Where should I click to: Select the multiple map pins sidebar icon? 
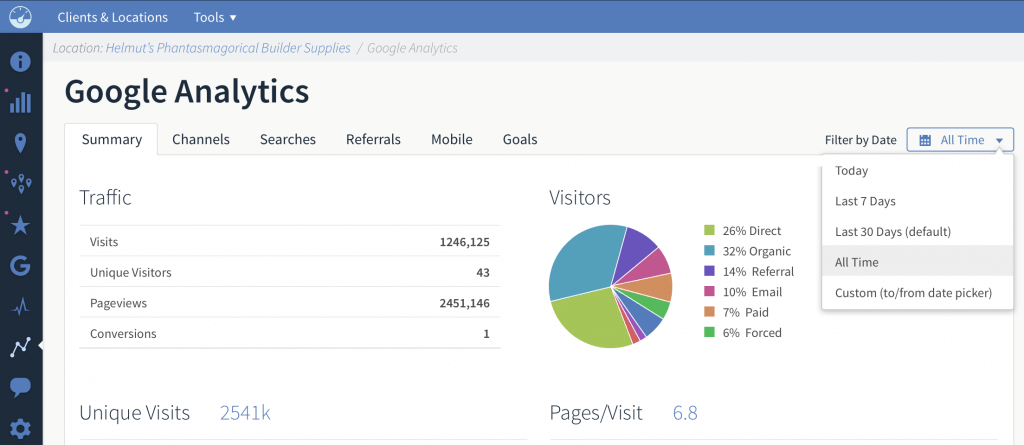coord(21,184)
